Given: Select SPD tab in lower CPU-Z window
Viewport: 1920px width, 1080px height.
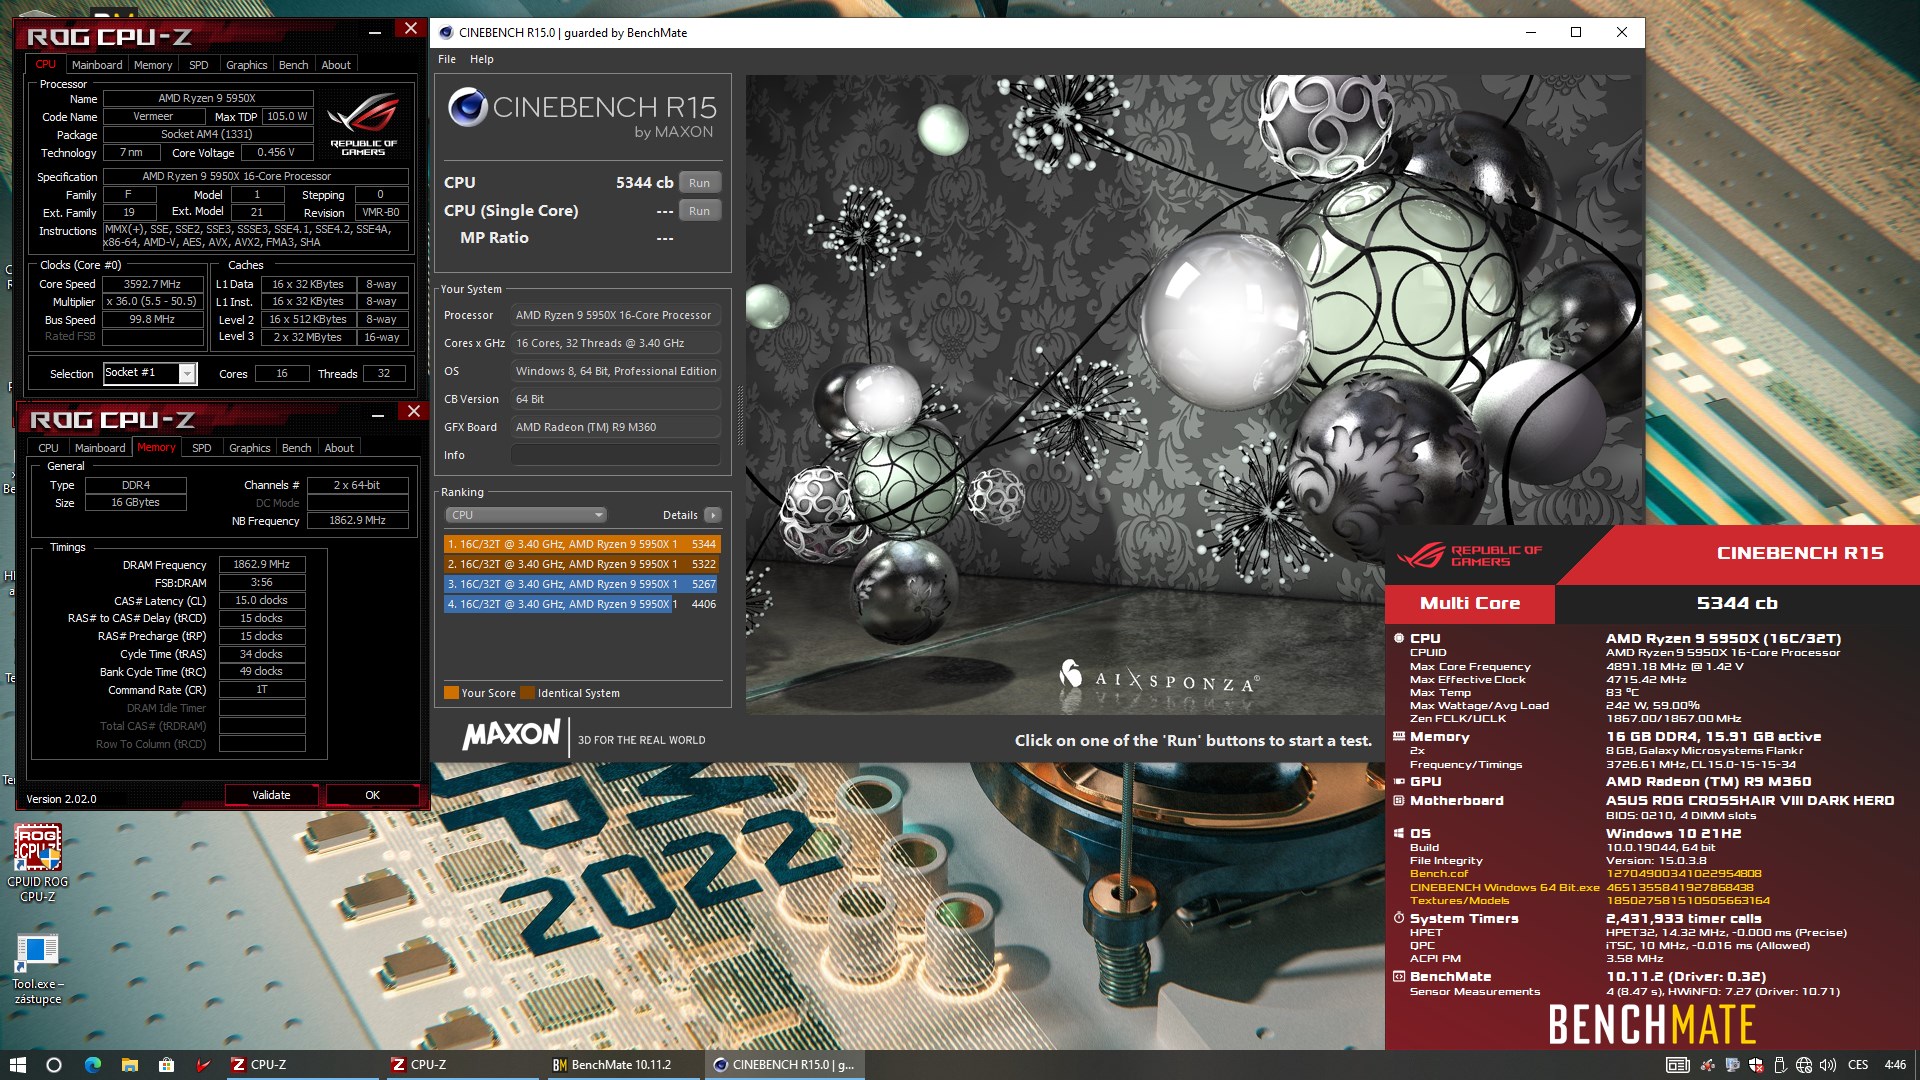Looking at the screenshot, I should (x=202, y=448).
